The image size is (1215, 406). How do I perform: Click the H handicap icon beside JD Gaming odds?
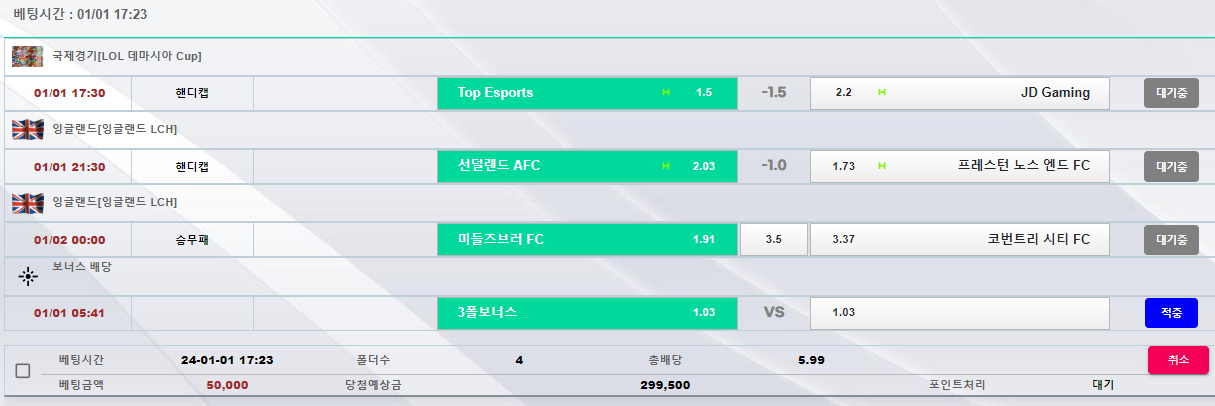[882, 93]
